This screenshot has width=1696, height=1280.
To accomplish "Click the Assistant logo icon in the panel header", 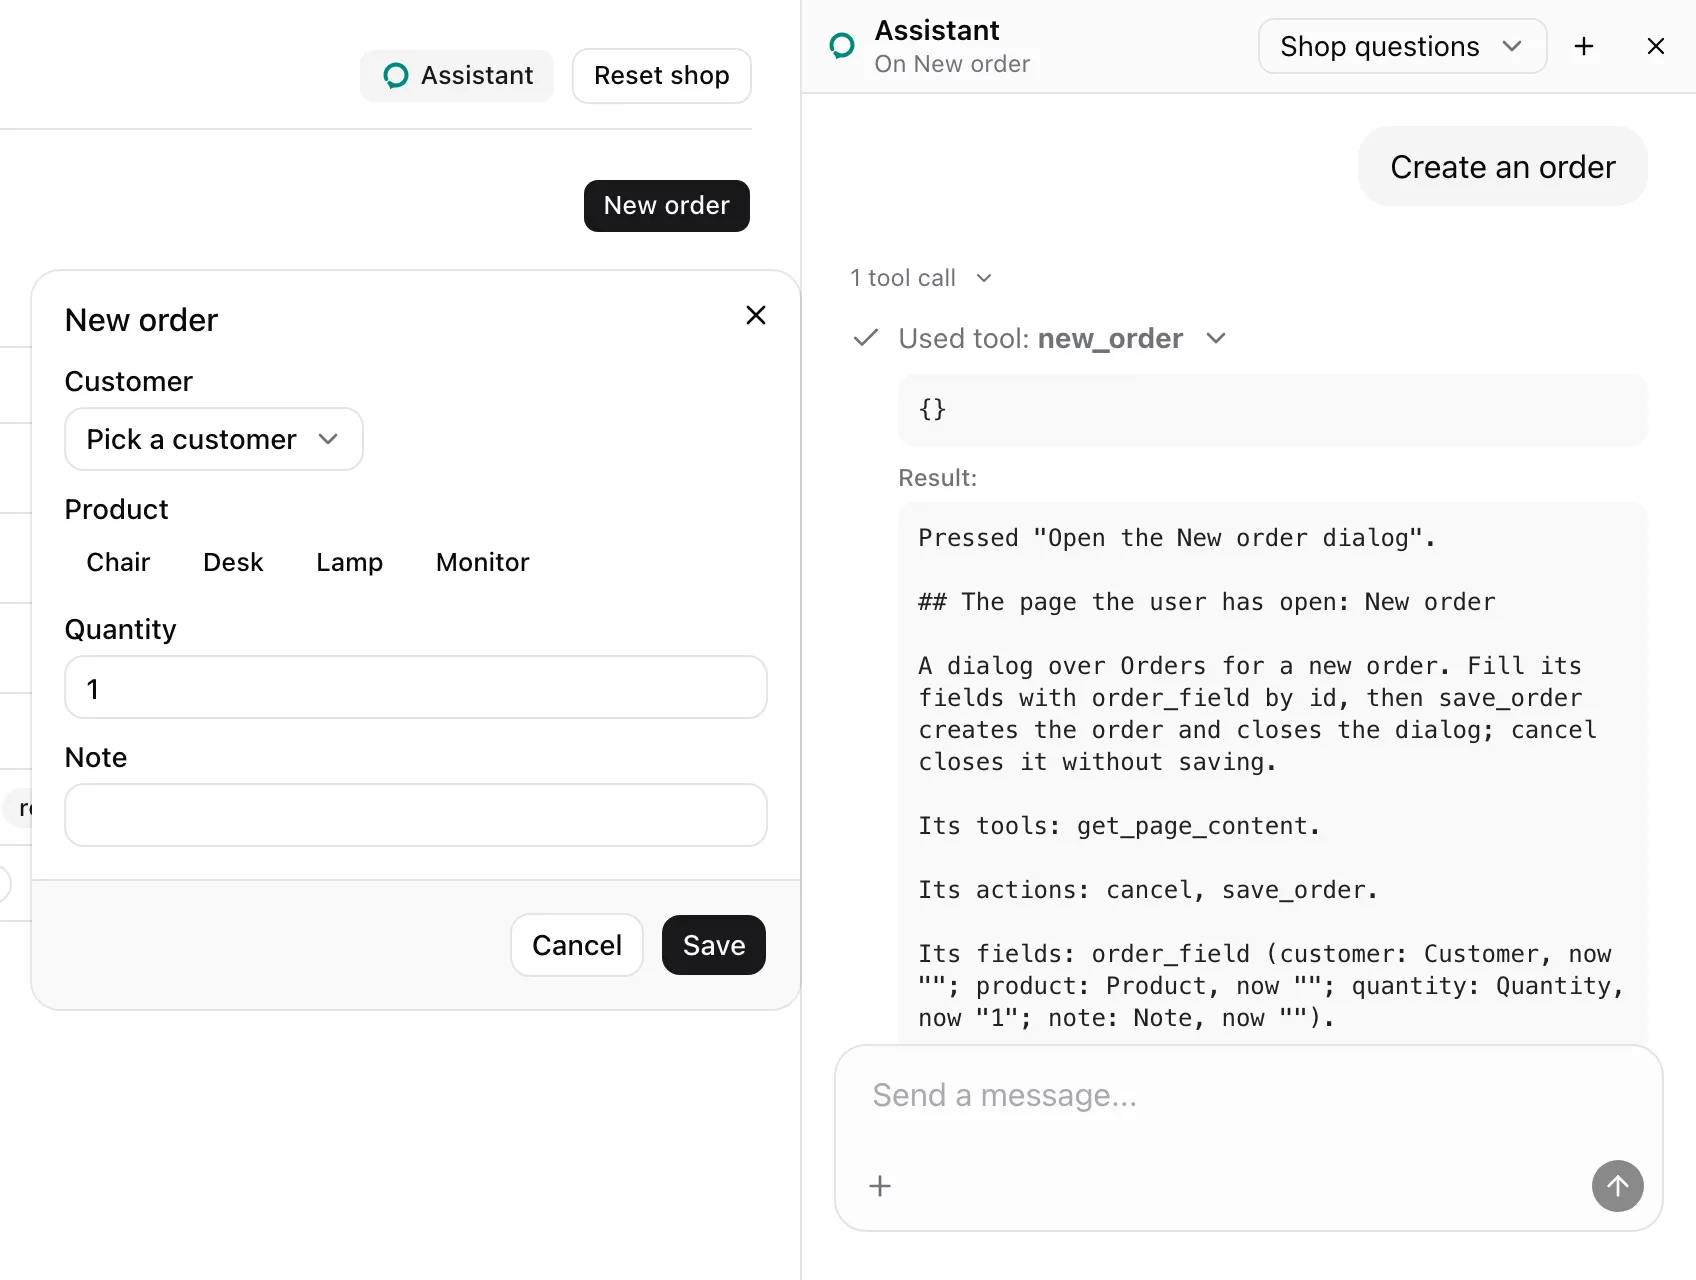I will (x=843, y=45).
